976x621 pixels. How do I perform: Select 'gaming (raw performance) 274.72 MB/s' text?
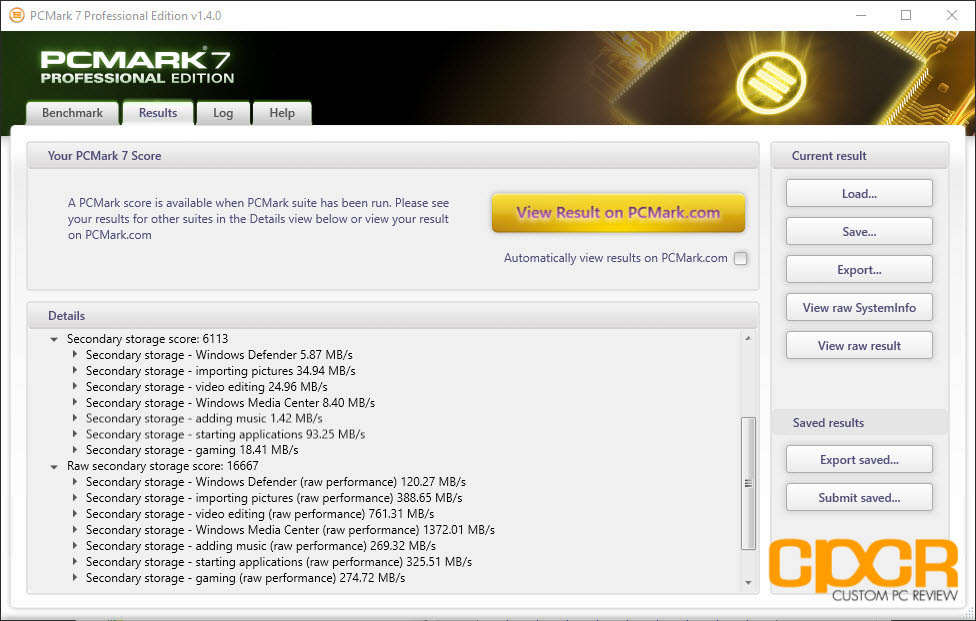pyautogui.click(x=245, y=578)
